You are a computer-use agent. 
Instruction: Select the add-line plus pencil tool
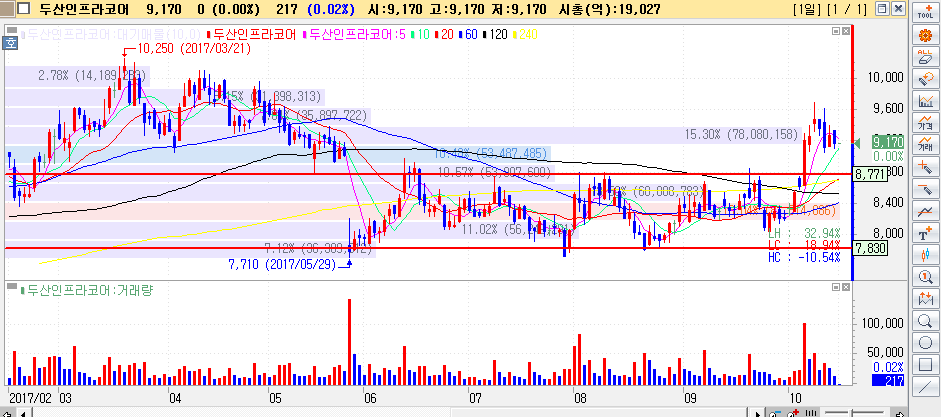pos(925,166)
